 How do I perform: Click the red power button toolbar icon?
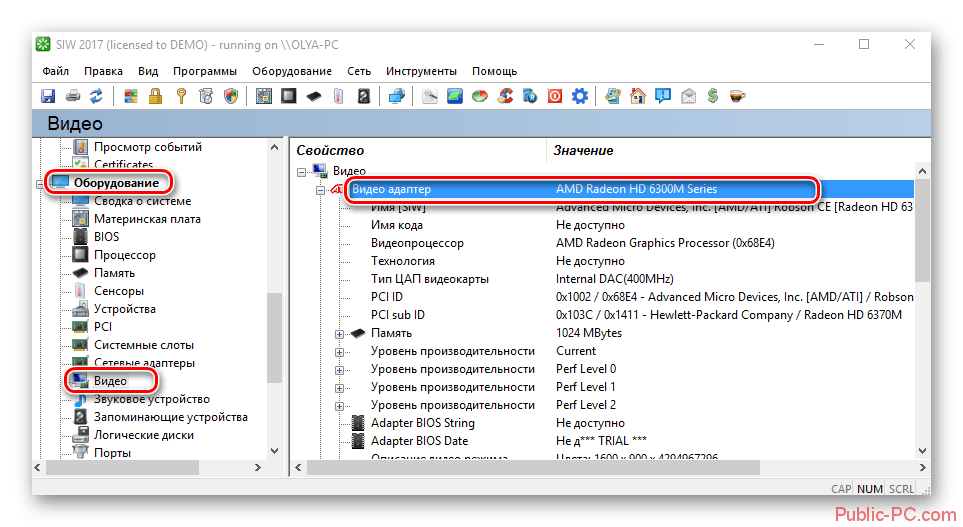coord(555,97)
